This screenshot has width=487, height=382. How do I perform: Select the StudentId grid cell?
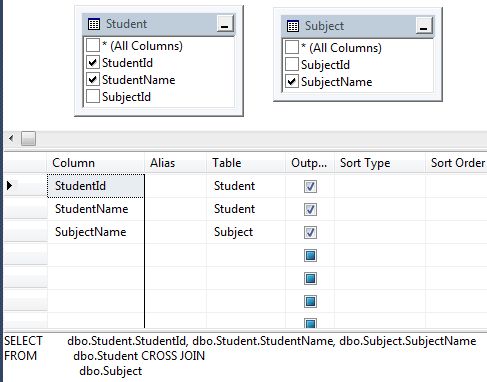tap(96, 186)
